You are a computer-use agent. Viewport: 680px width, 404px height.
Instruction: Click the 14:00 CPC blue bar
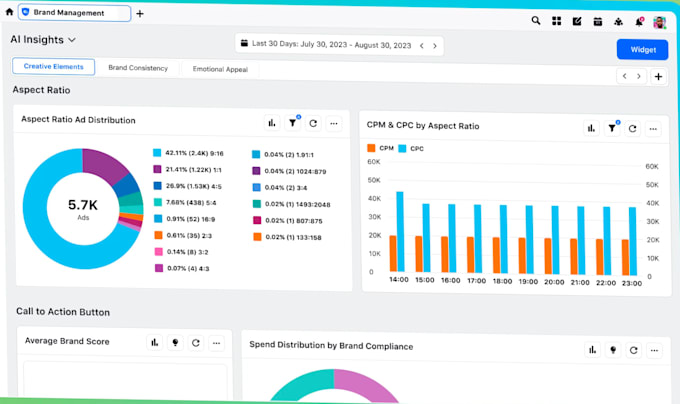click(x=400, y=232)
